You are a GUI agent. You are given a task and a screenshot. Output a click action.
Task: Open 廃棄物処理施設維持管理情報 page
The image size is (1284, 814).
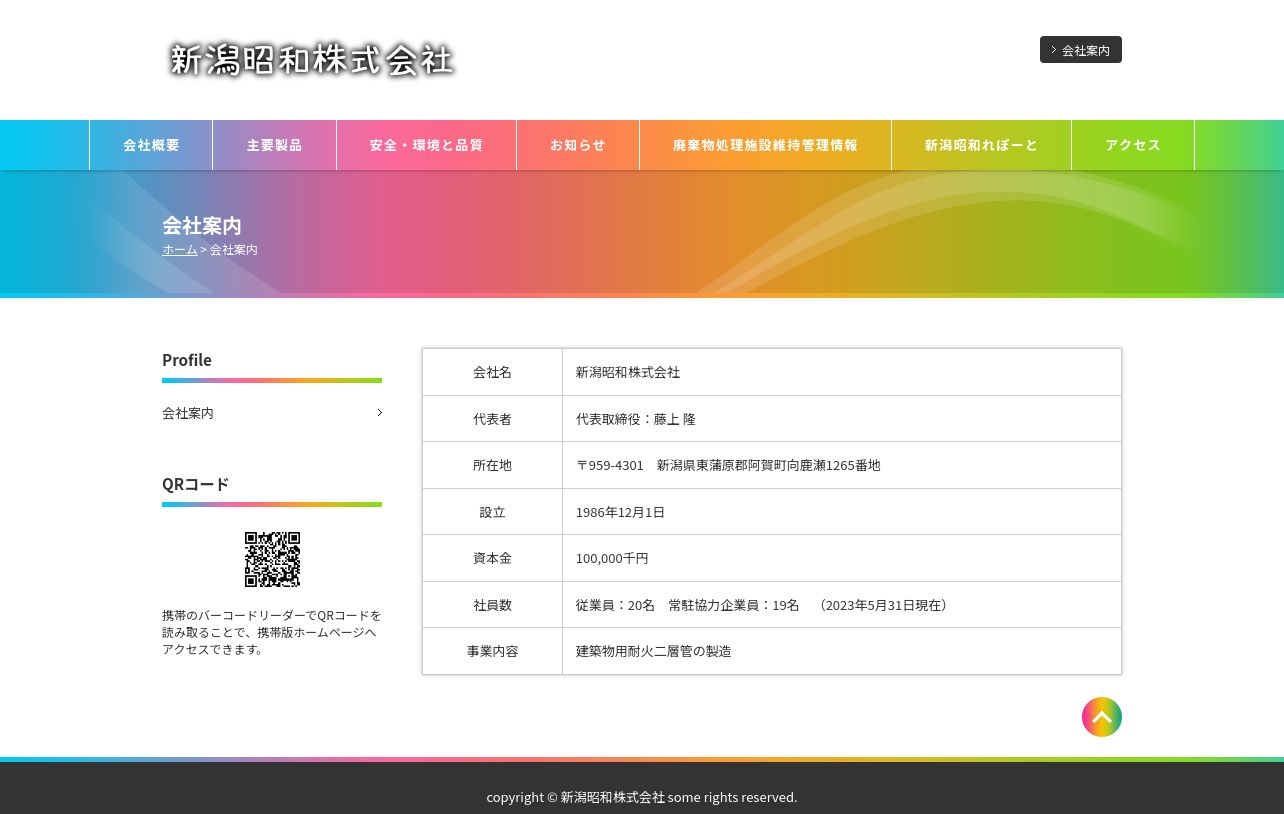tap(765, 145)
